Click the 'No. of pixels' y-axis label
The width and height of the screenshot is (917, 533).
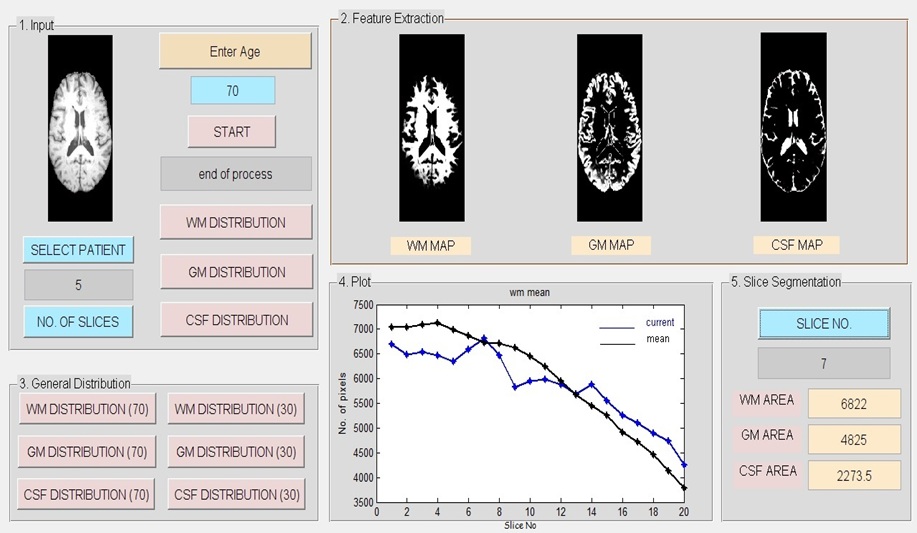click(x=343, y=403)
